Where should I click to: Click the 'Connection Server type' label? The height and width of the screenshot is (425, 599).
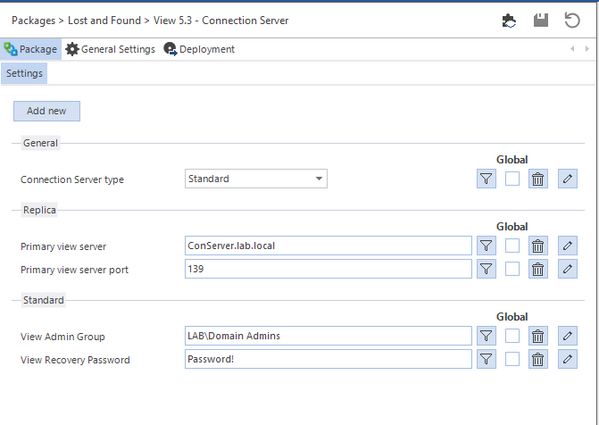[72, 179]
